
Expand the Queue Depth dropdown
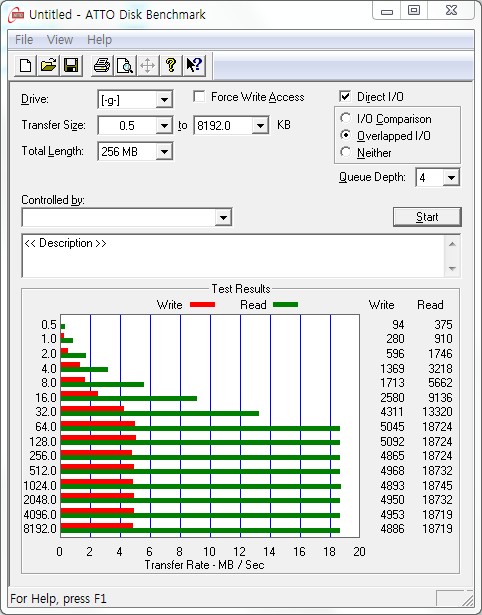[x=451, y=178]
